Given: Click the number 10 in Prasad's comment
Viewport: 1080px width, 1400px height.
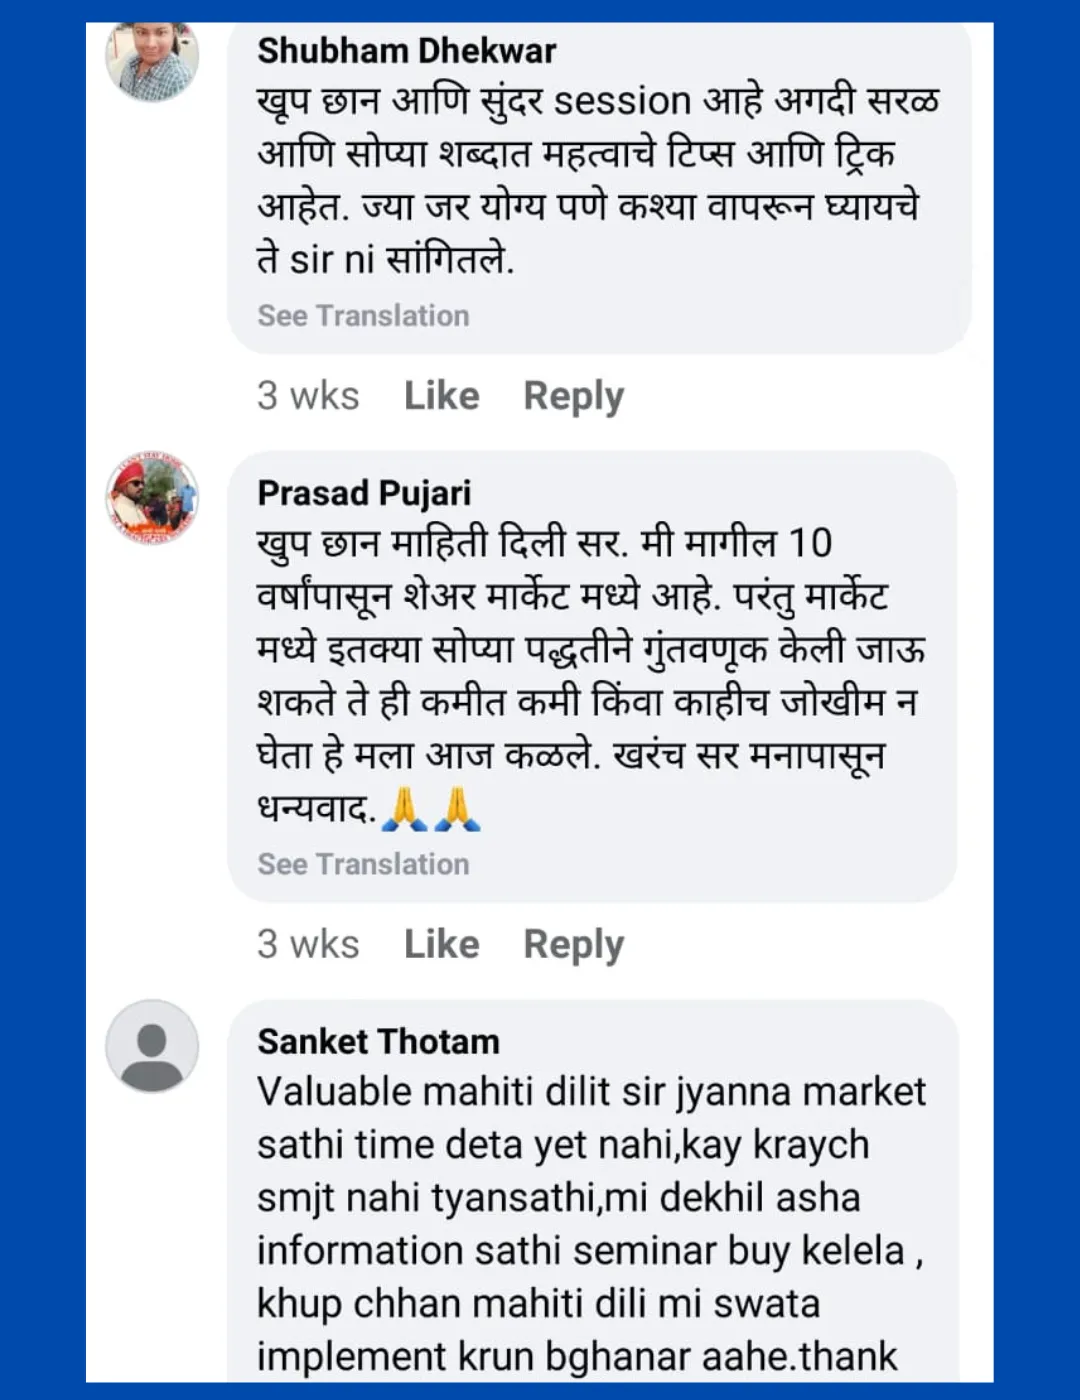Looking at the screenshot, I should [810, 543].
